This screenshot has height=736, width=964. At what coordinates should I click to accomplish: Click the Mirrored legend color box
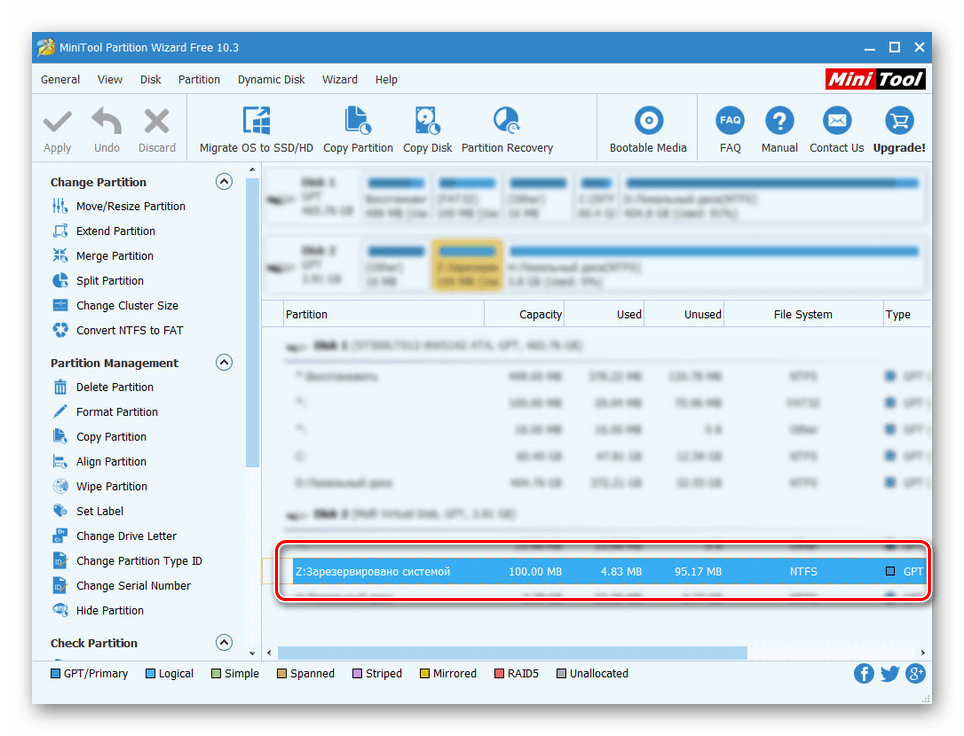coord(424,673)
